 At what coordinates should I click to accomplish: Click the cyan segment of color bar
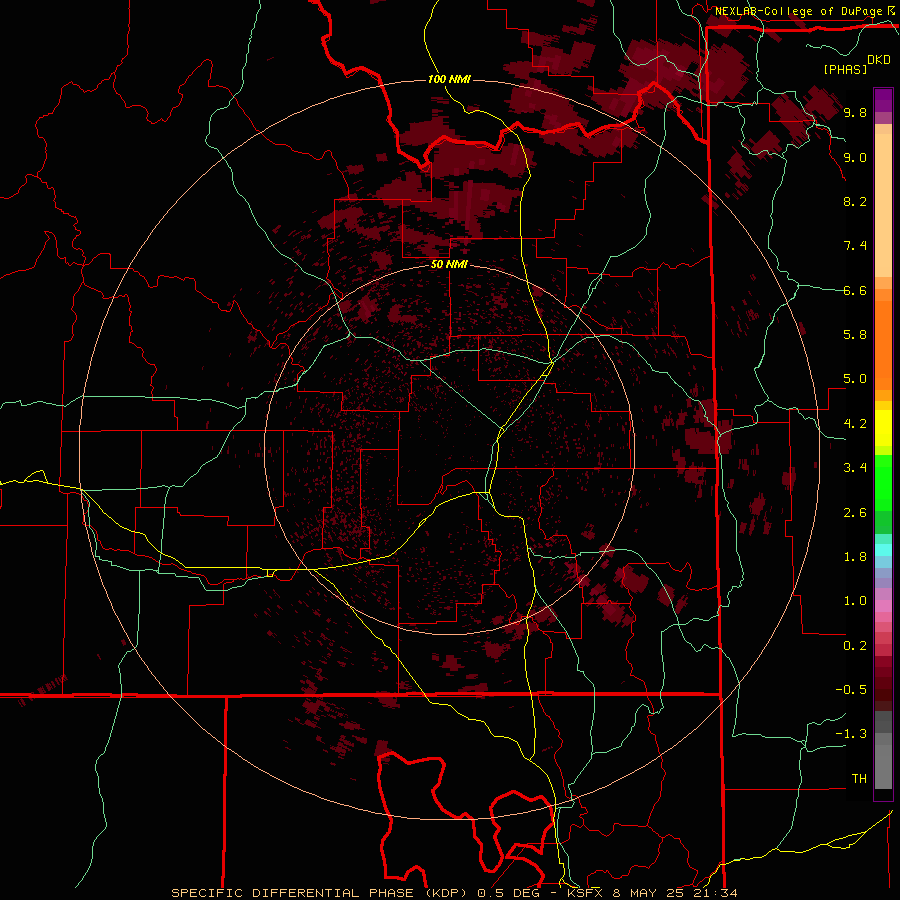coord(883,550)
